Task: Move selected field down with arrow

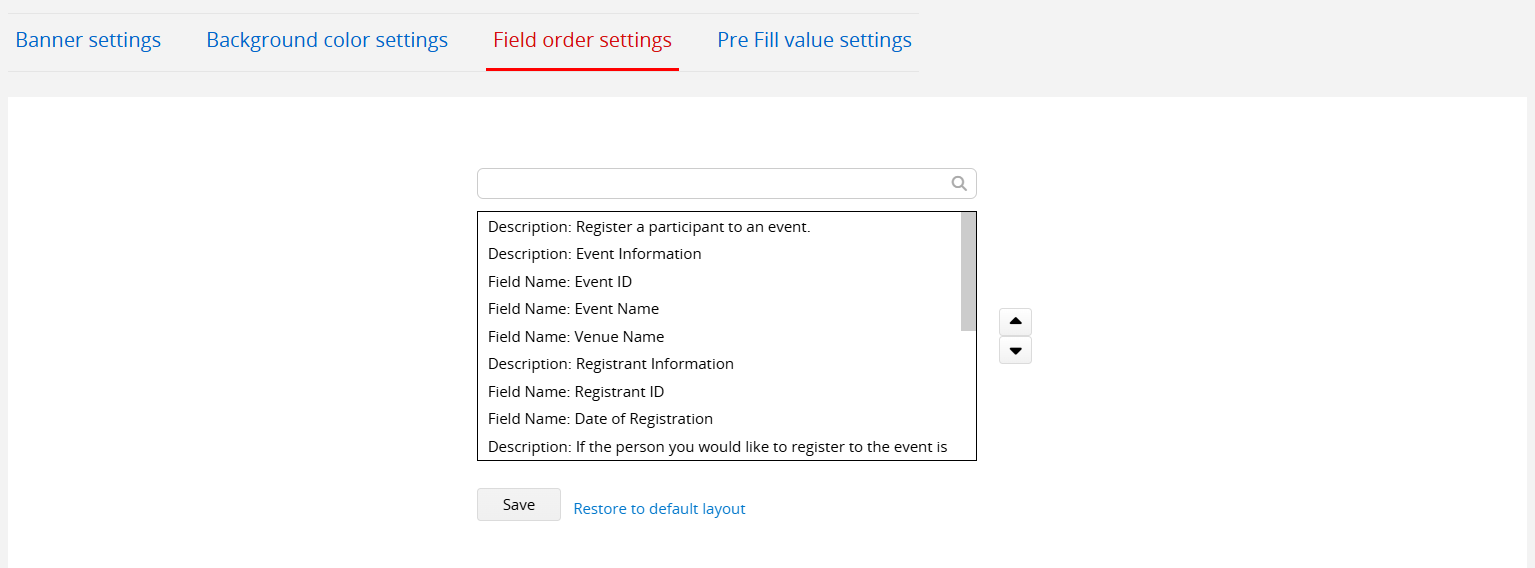Action: click(1015, 350)
